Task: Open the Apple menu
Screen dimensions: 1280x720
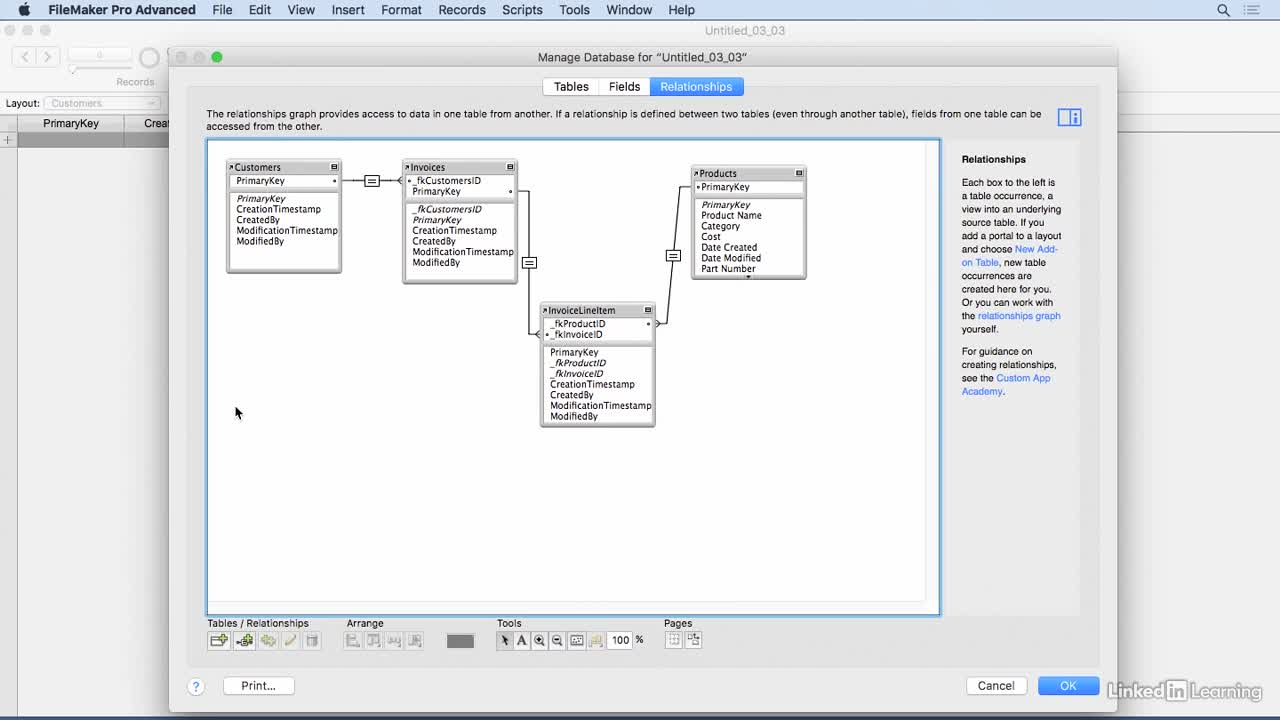Action: 24,10
